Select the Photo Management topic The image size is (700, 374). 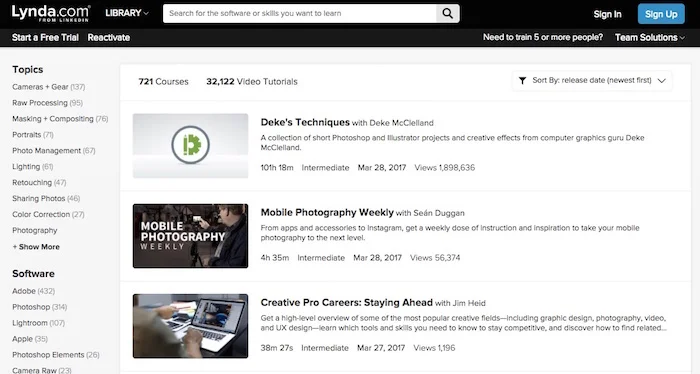[54, 151]
